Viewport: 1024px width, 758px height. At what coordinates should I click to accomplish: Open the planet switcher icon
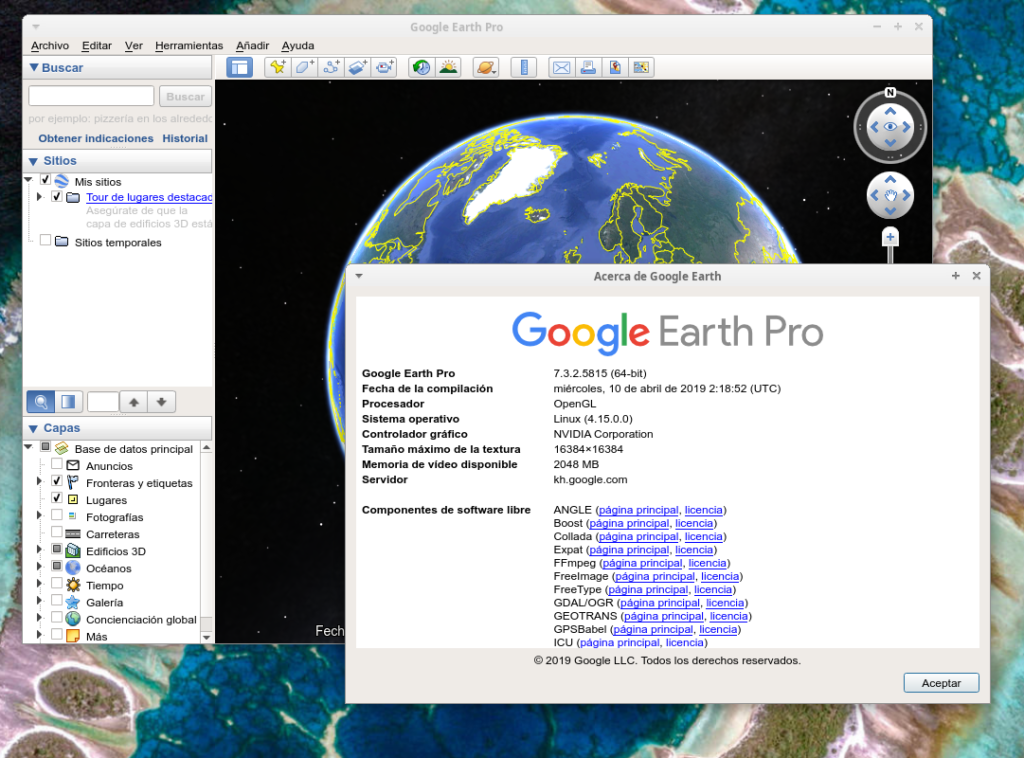486,67
